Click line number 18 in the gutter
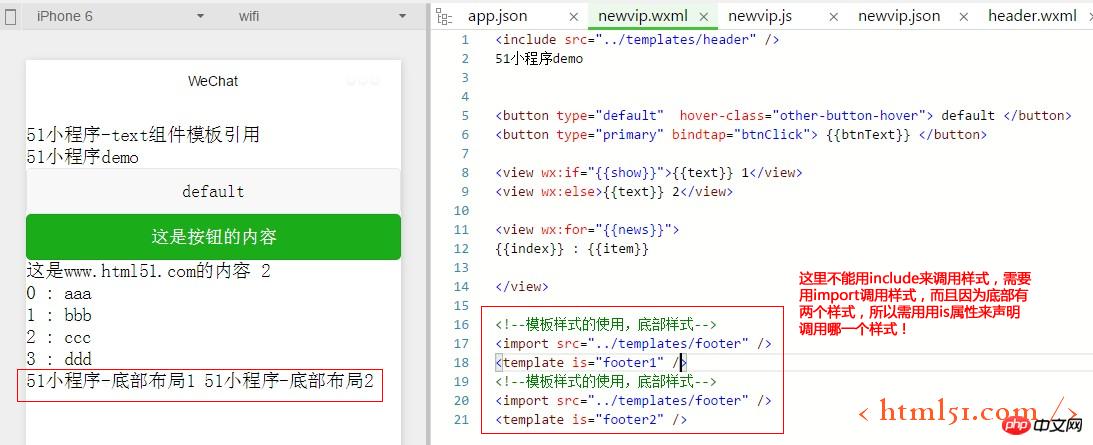Viewport: 1093px width, 445px height. 461,362
